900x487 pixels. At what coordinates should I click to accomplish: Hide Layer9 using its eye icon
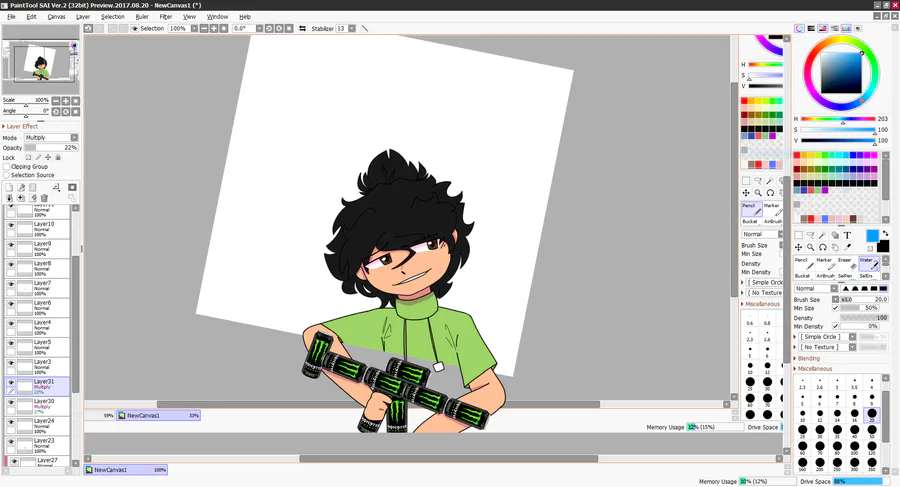tap(11, 245)
